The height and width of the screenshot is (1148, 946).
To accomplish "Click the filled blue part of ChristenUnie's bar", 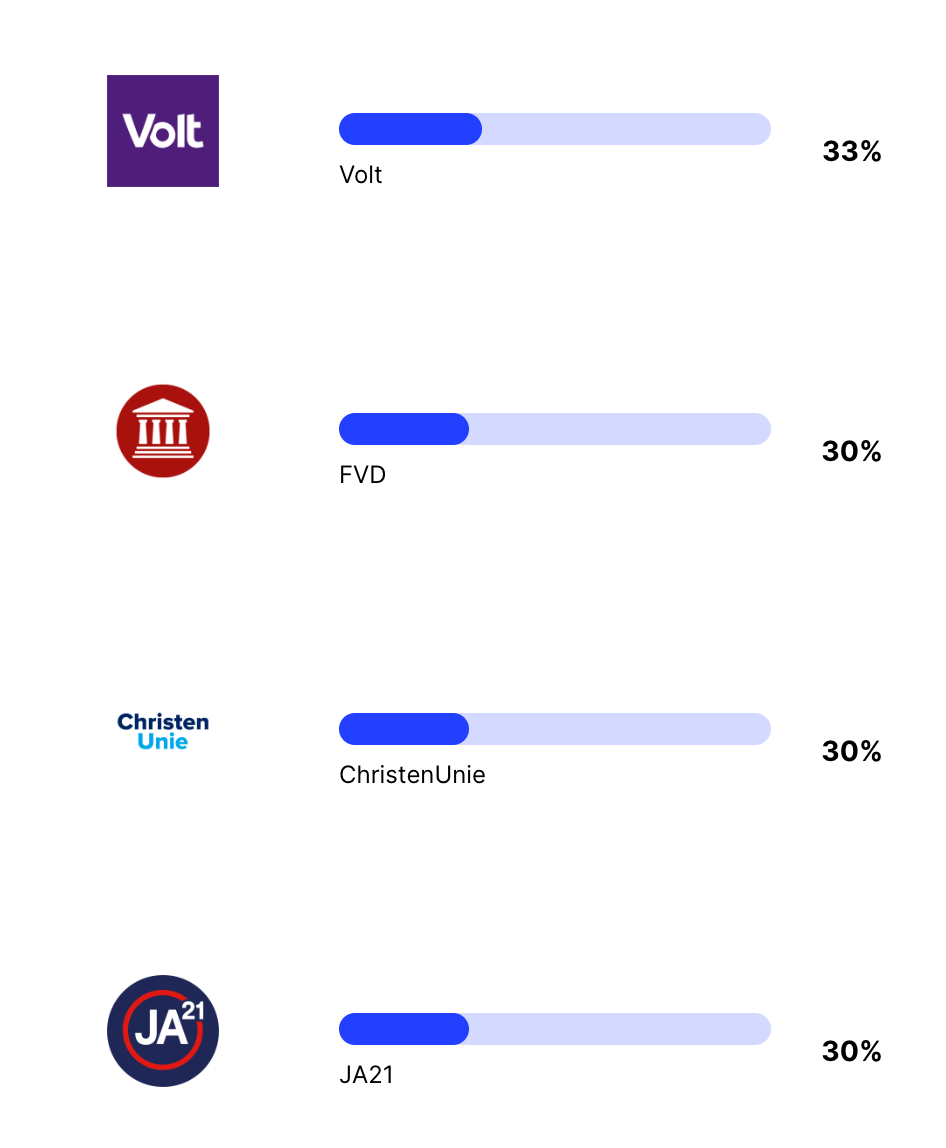I will (x=404, y=729).
